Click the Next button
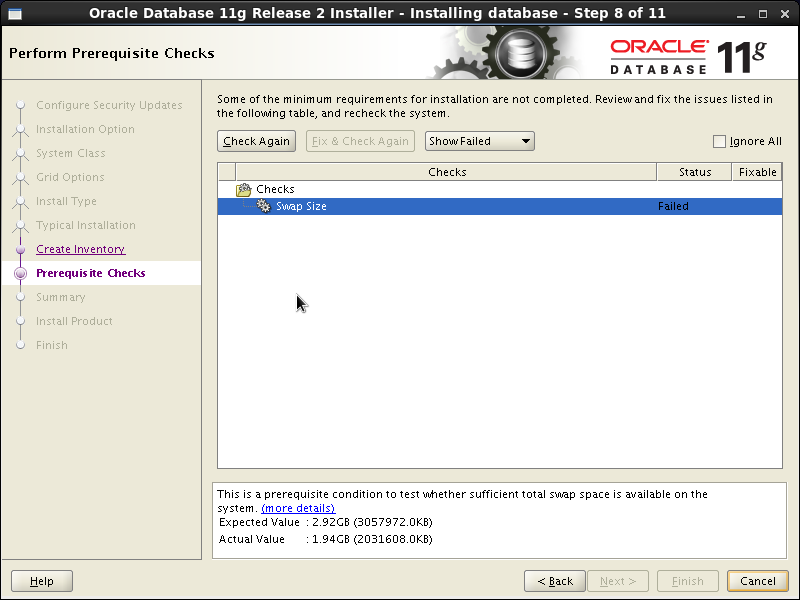This screenshot has width=800, height=600. [x=618, y=581]
